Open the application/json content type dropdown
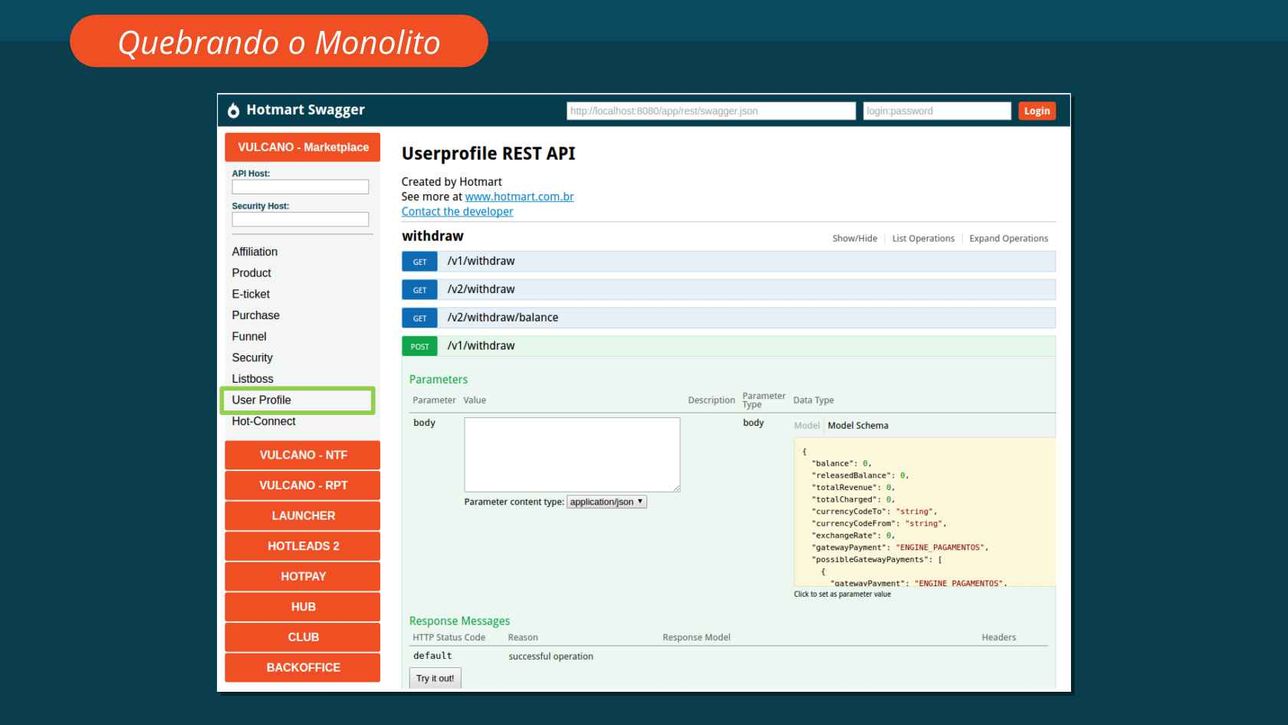The image size is (1288, 725). [607, 502]
